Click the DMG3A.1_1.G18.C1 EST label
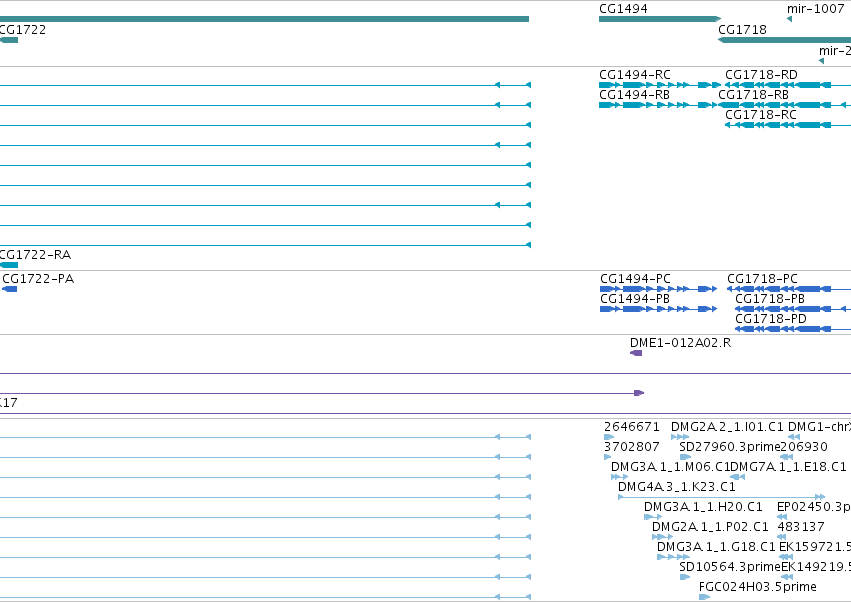Screen dimensions: 851x602 [716, 547]
